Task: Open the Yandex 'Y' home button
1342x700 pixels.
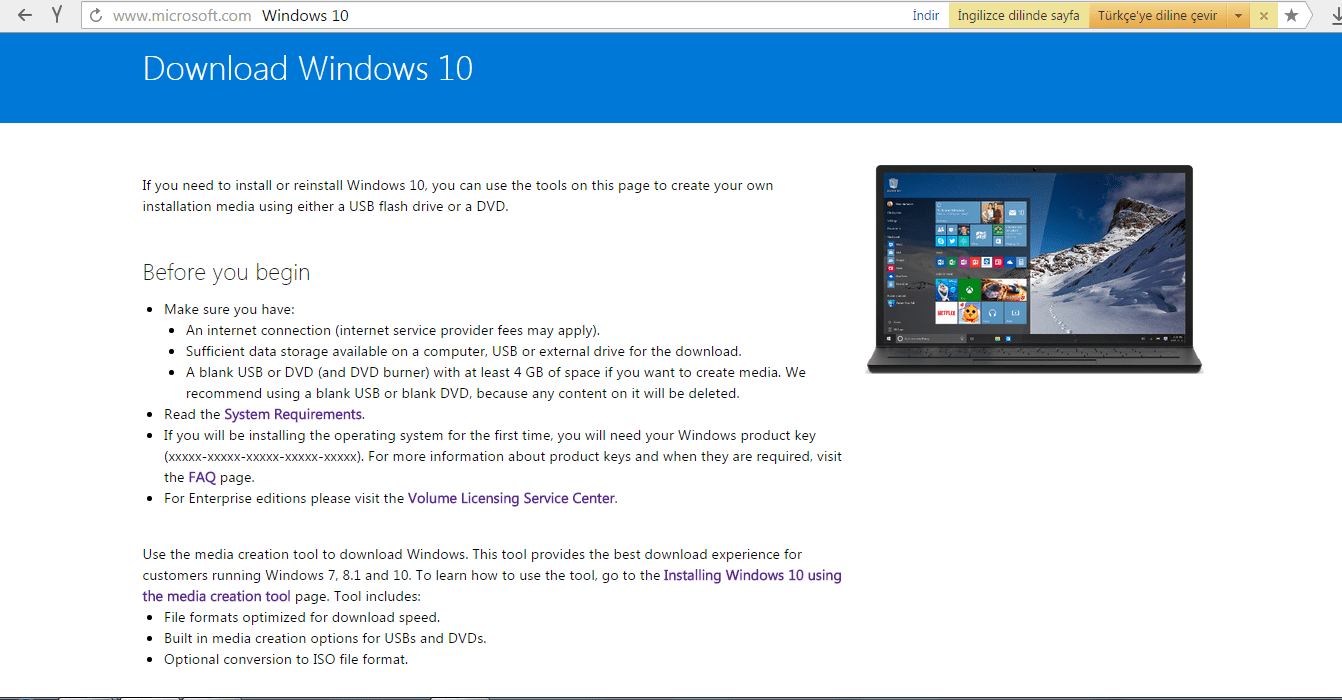Action: click(x=57, y=15)
